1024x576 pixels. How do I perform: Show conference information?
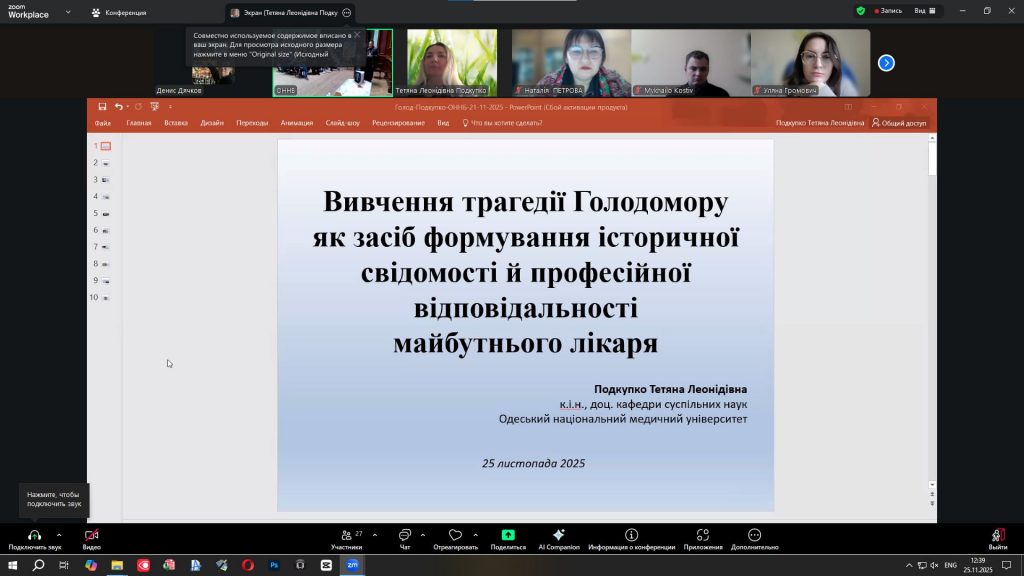click(x=631, y=536)
